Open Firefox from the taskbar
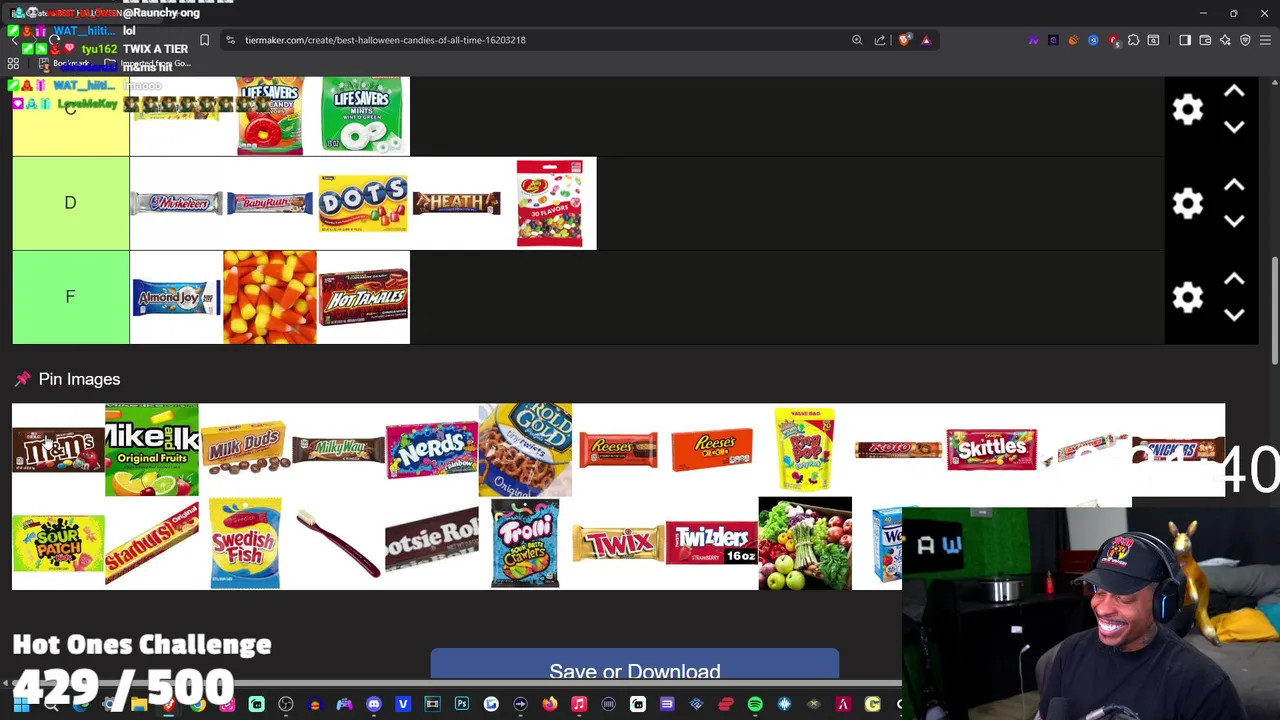 click(549, 705)
